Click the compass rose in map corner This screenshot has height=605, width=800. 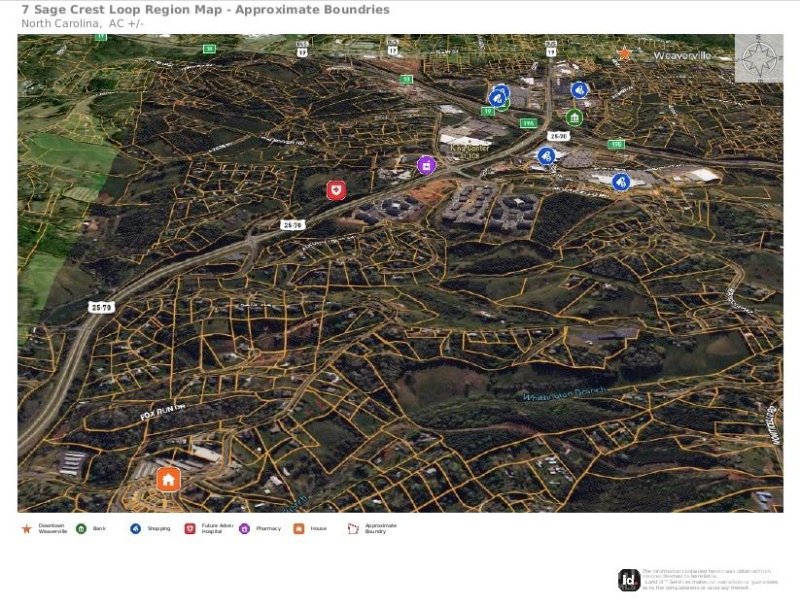759,58
